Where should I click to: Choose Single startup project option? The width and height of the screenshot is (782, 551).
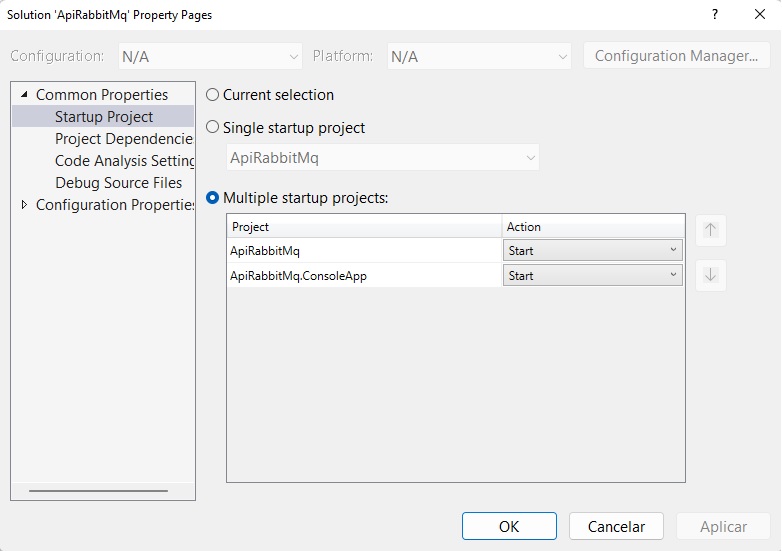212,128
